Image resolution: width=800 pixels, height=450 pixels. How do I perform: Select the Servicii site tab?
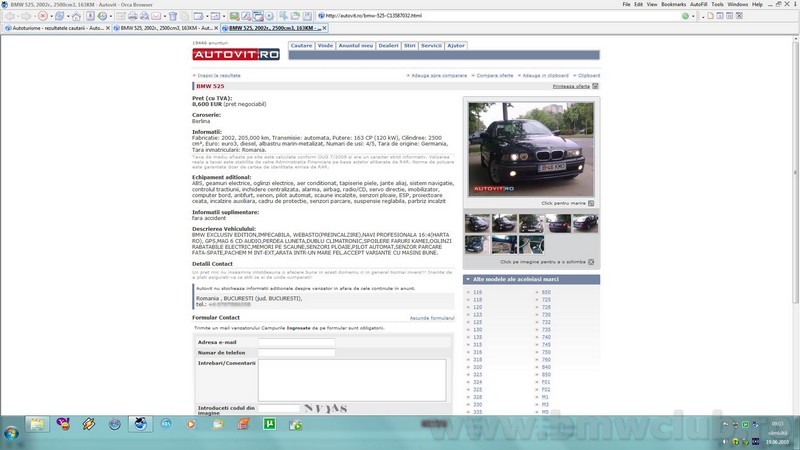click(431, 45)
